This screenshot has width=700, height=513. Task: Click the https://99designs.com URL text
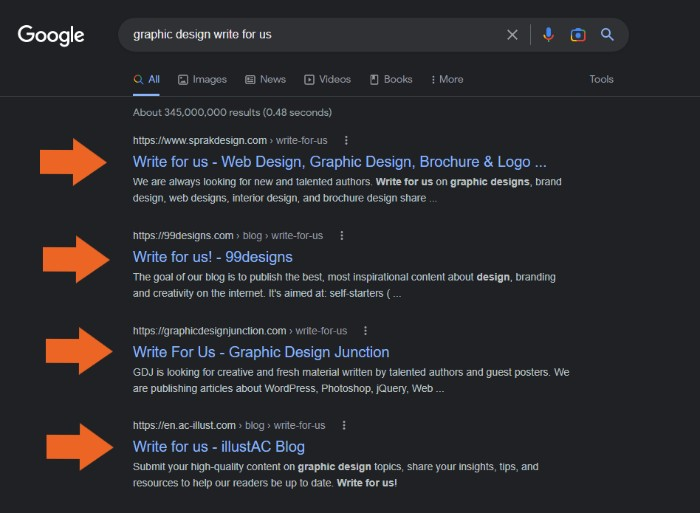coord(183,236)
